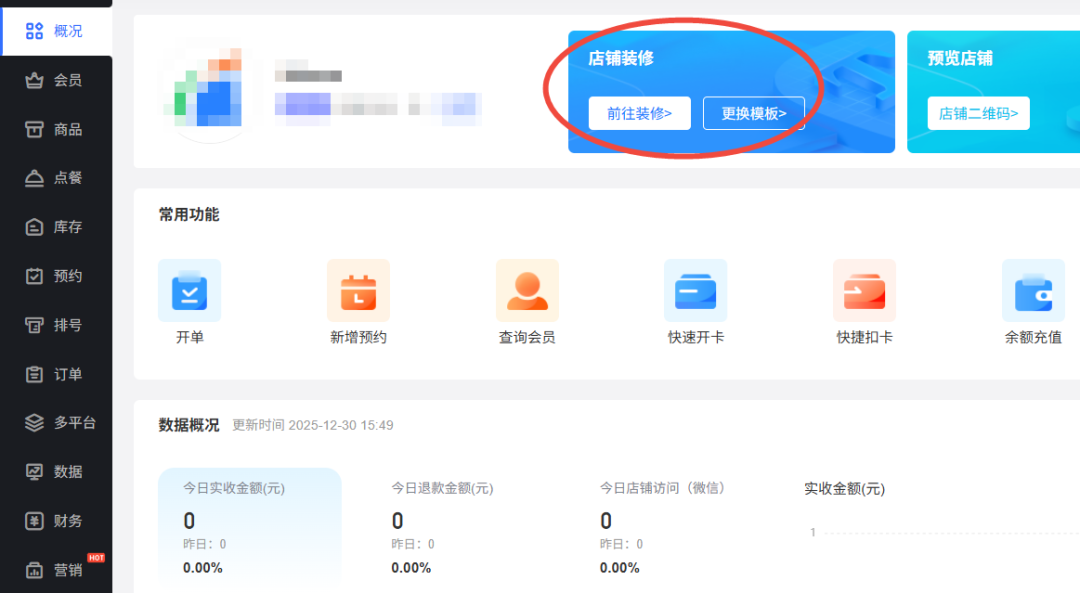
Task: Select the 查询会员 member search icon
Action: click(527, 291)
